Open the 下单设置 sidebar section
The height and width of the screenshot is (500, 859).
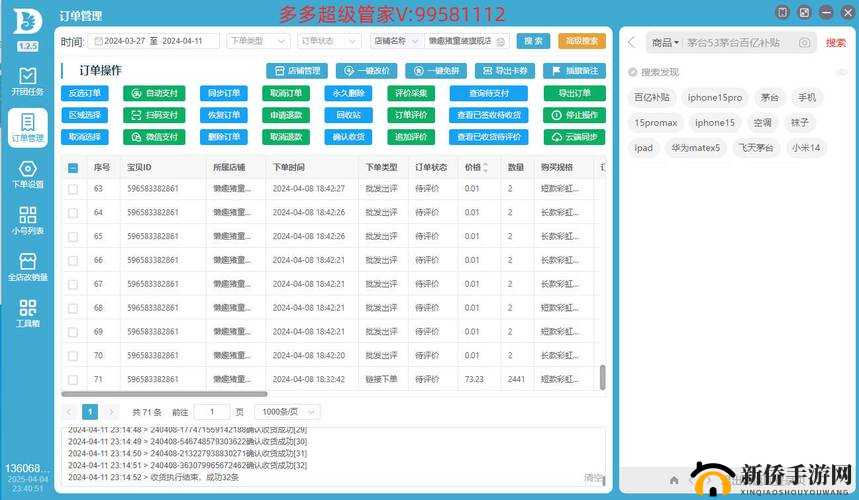click(27, 174)
